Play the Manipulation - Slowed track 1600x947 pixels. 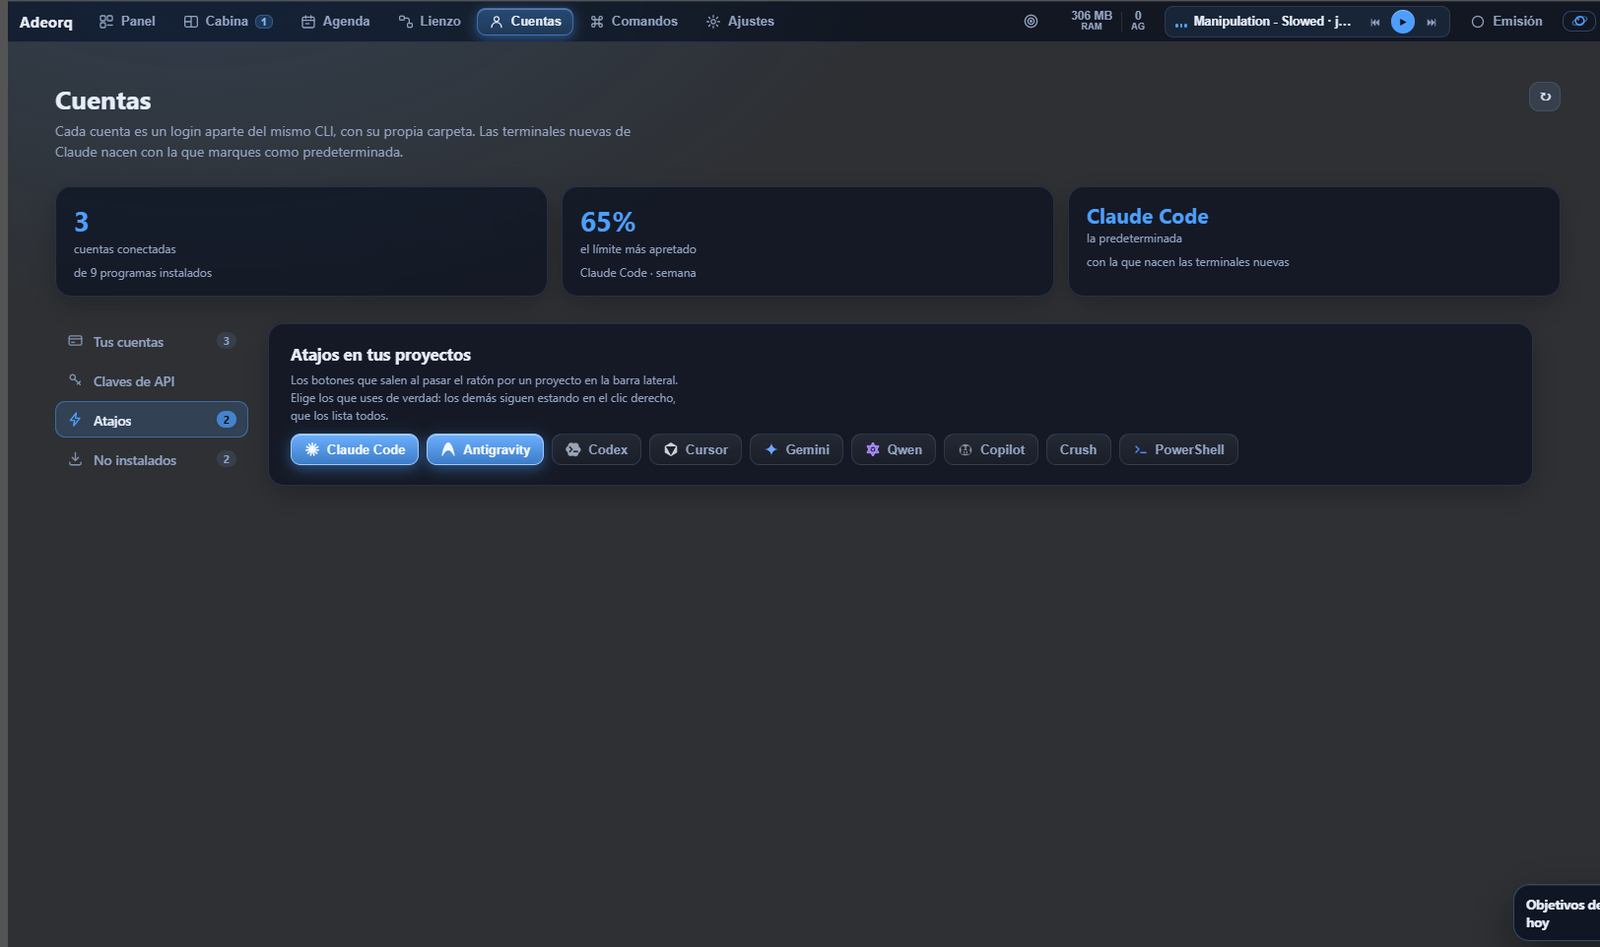click(1403, 22)
